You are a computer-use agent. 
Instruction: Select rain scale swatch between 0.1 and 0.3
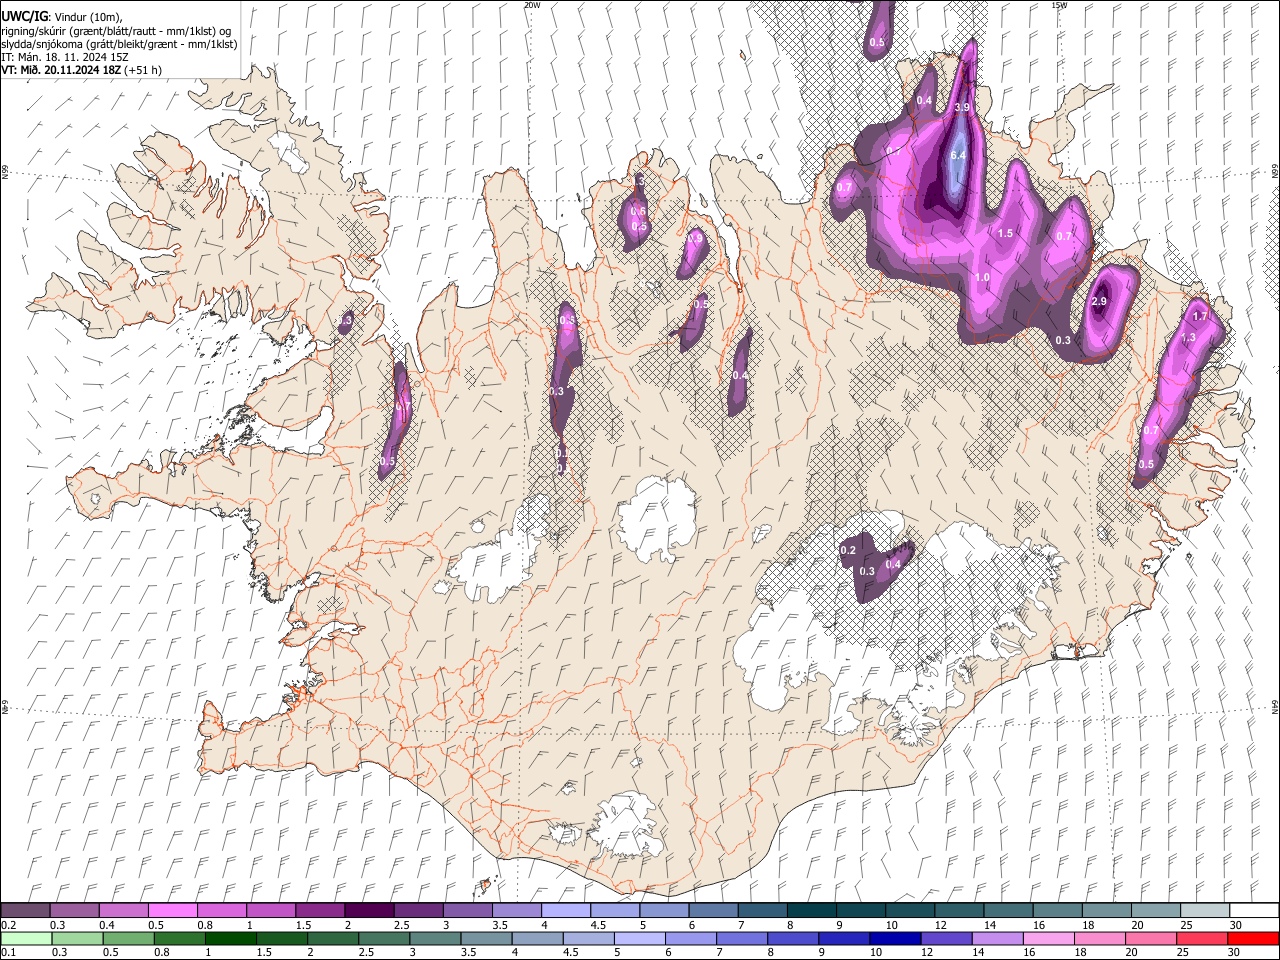coord(25,938)
